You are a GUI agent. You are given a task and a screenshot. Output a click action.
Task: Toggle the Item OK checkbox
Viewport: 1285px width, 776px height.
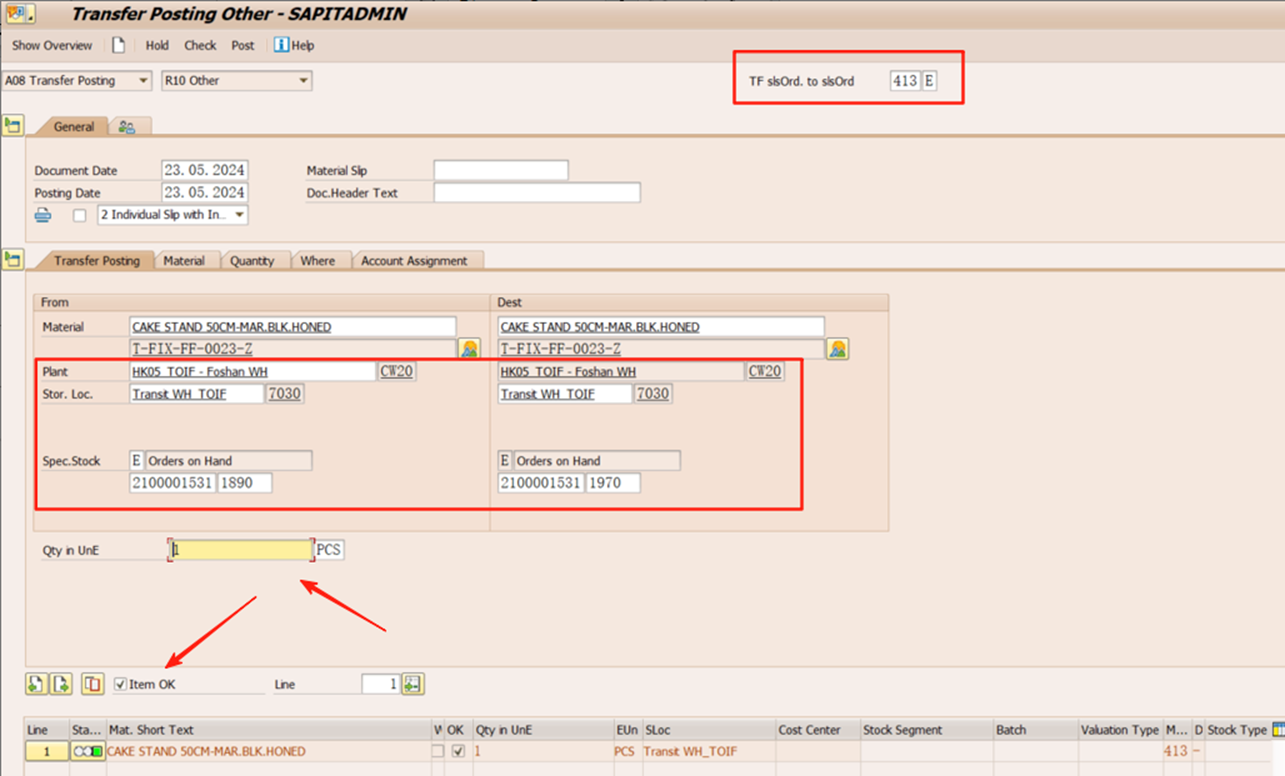(121, 684)
